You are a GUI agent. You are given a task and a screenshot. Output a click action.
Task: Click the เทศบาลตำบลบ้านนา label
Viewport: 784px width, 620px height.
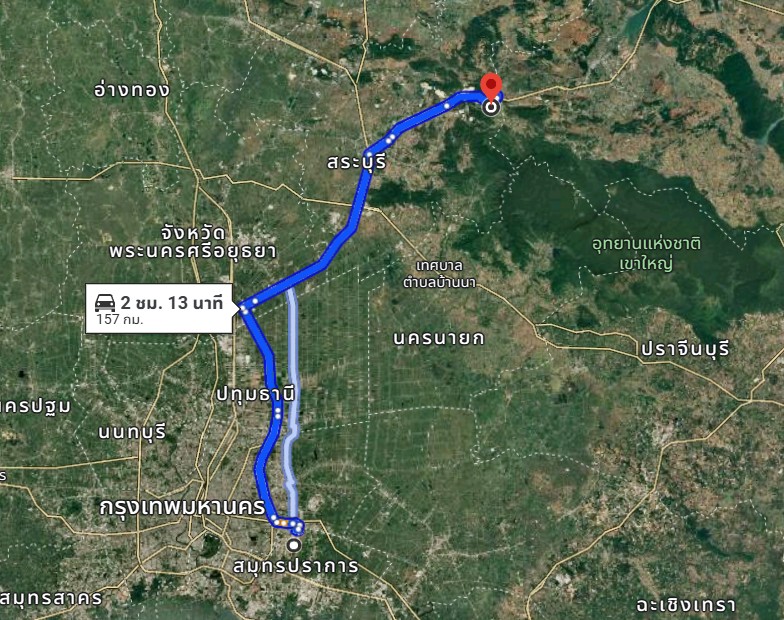pyautogui.click(x=440, y=274)
